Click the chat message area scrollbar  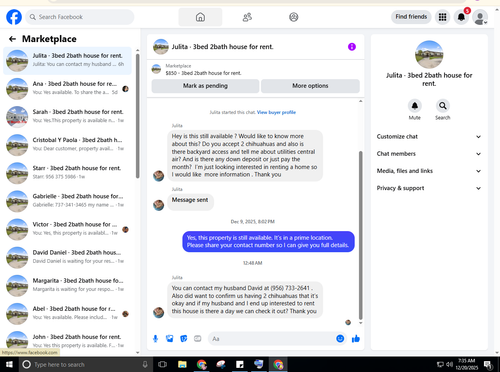(x=360, y=235)
